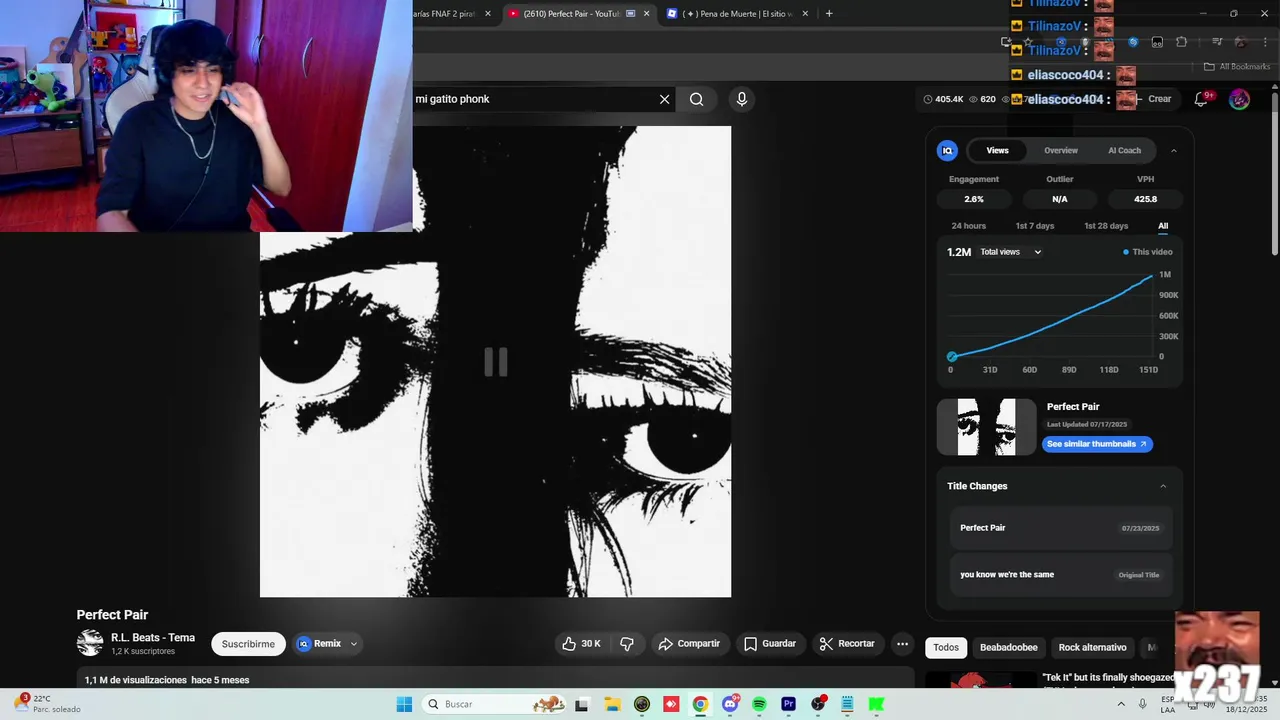Open the Windows Start menu

[404, 704]
